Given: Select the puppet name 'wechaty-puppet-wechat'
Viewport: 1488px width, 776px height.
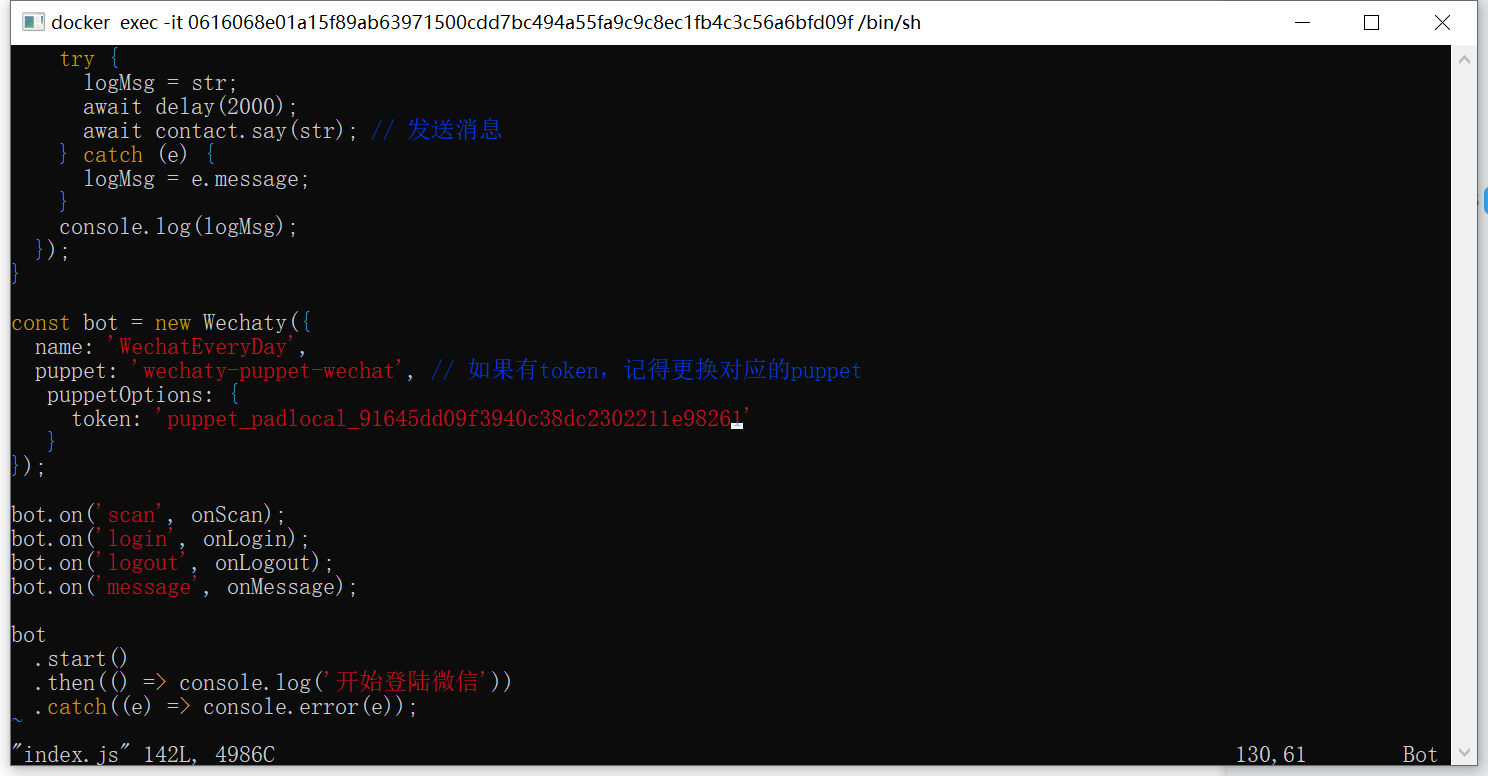Looking at the screenshot, I should pos(267,370).
